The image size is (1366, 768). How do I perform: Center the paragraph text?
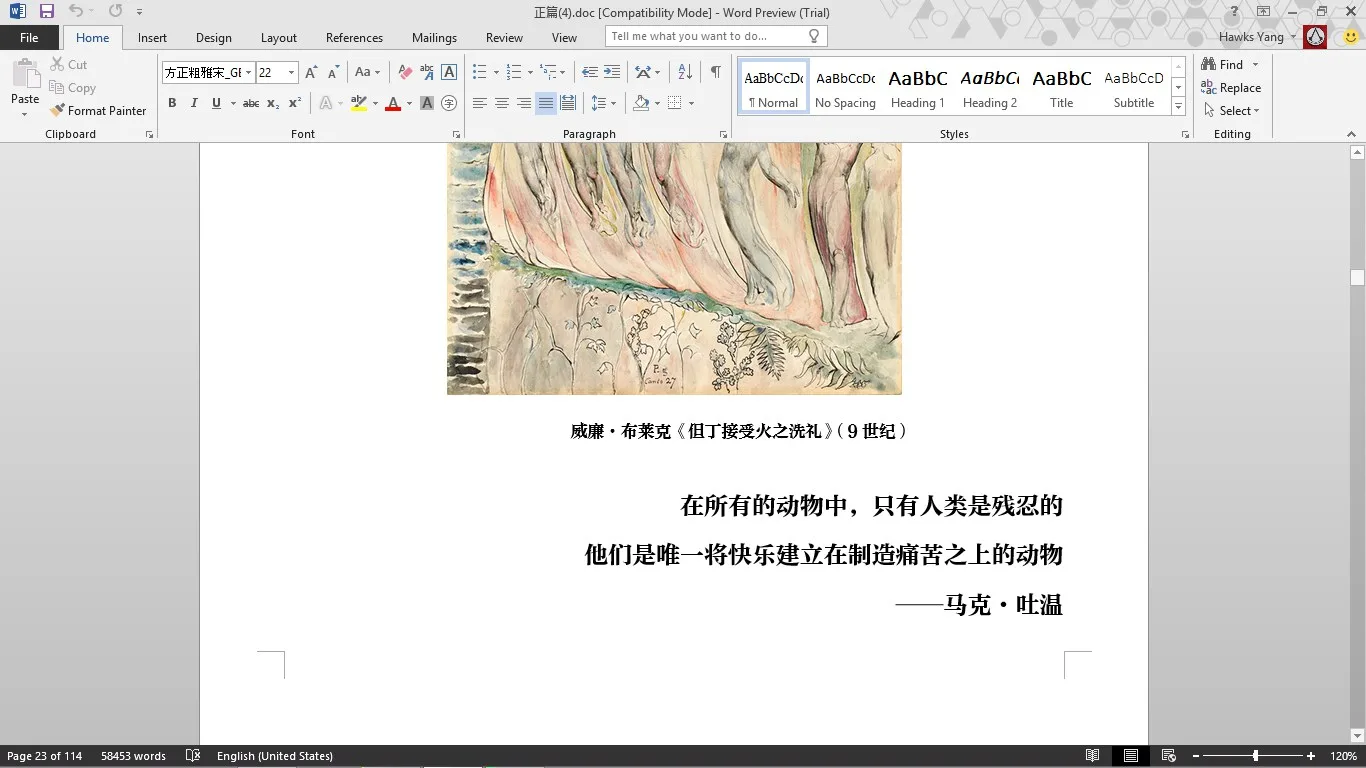(502, 103)
